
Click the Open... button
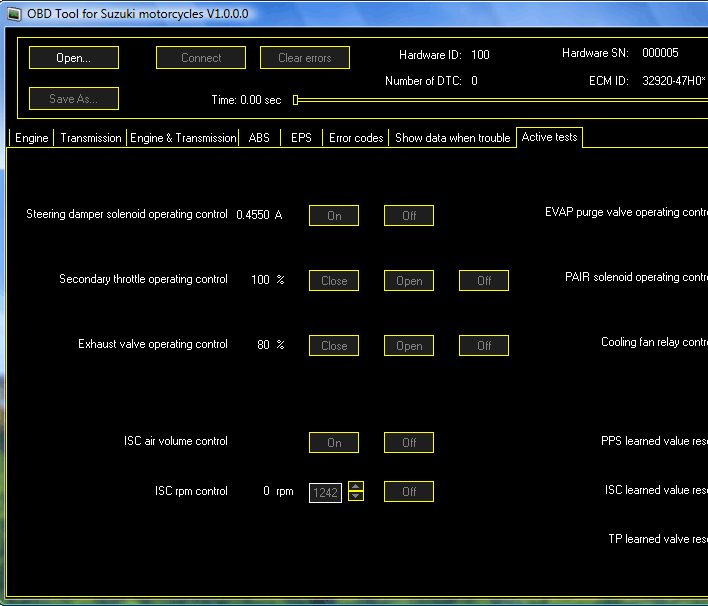74,58
